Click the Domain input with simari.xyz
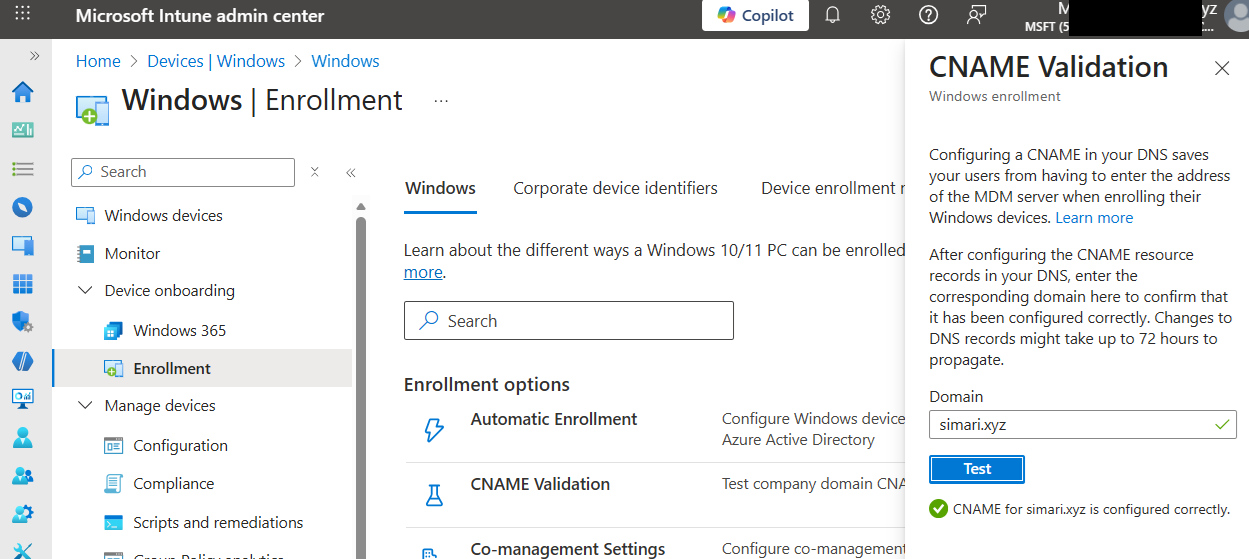The width and height of the screenshot is (1249, 559). coord(1082,424)
